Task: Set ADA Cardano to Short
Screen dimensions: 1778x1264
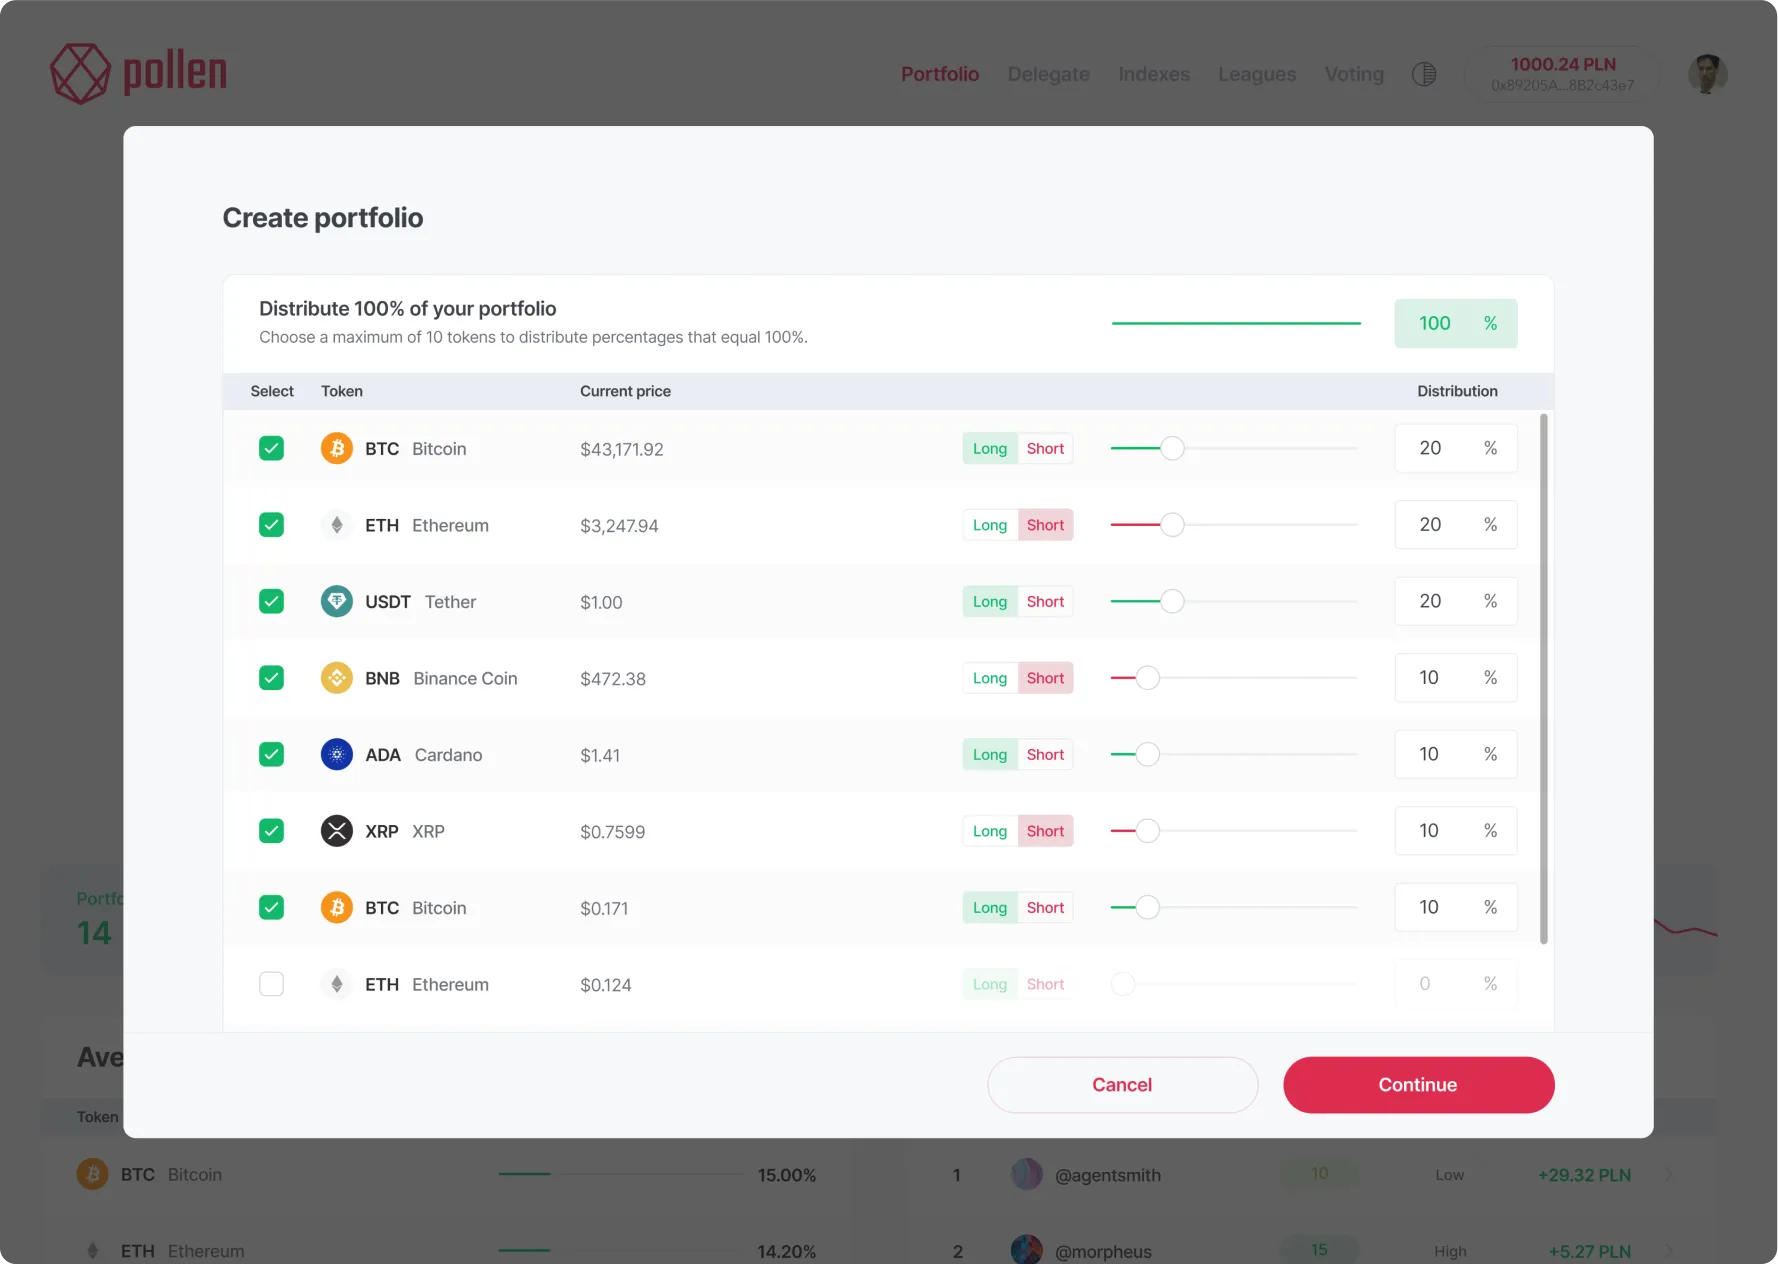Action: [x=1045, y=754]
